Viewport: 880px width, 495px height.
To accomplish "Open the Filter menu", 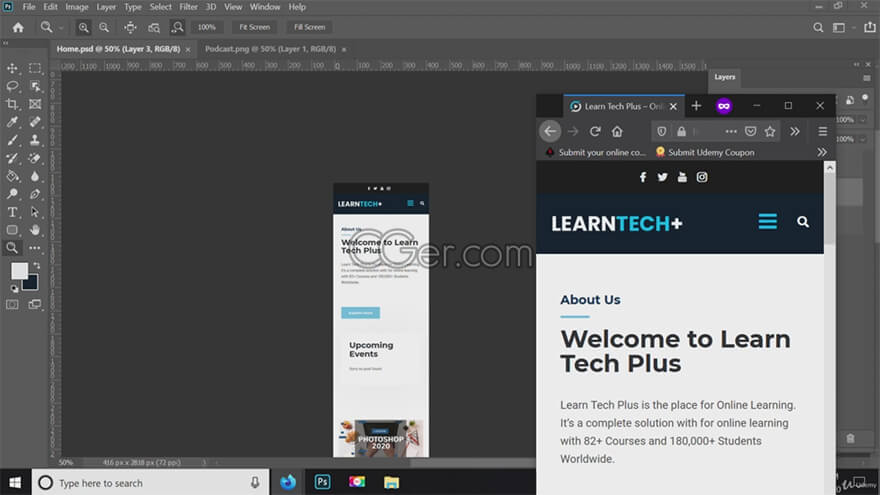I will pyautogui.click(x=189, y=7).
